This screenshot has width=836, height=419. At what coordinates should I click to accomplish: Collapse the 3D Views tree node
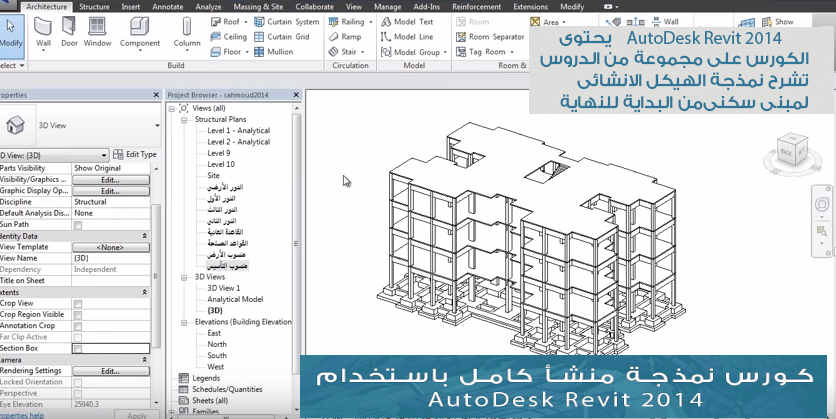(184, 277)
